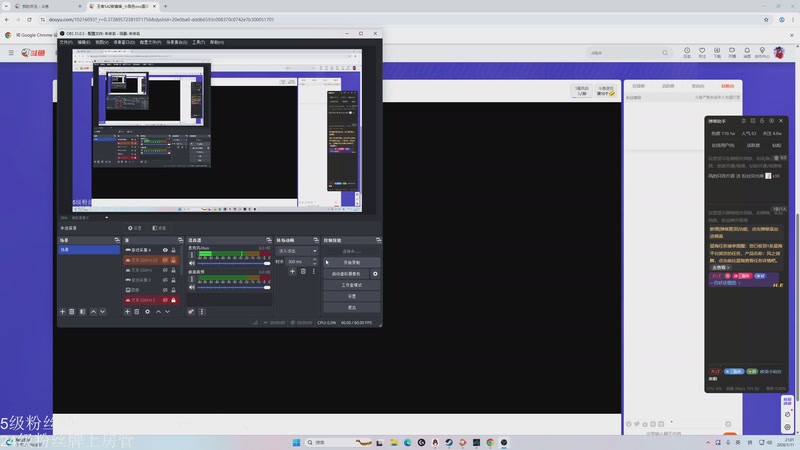Move source up in Sources panel
This screenshot has height=450, width=800.
[x=158, y=312]
